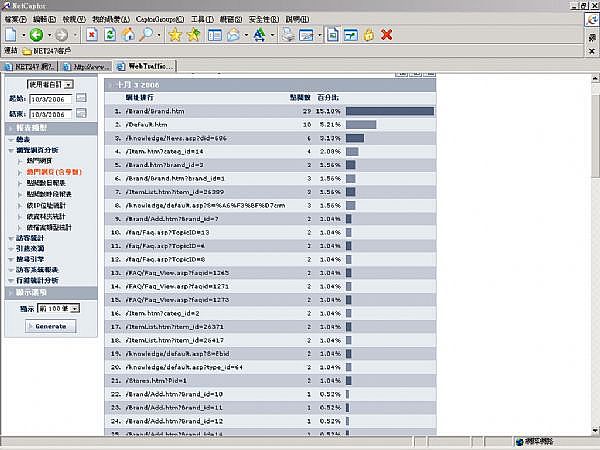Image resolution: width=600 pixels, height=450 pixels.
Task: Open the 檔案(F) menu
Action: (x=15, y=19)
